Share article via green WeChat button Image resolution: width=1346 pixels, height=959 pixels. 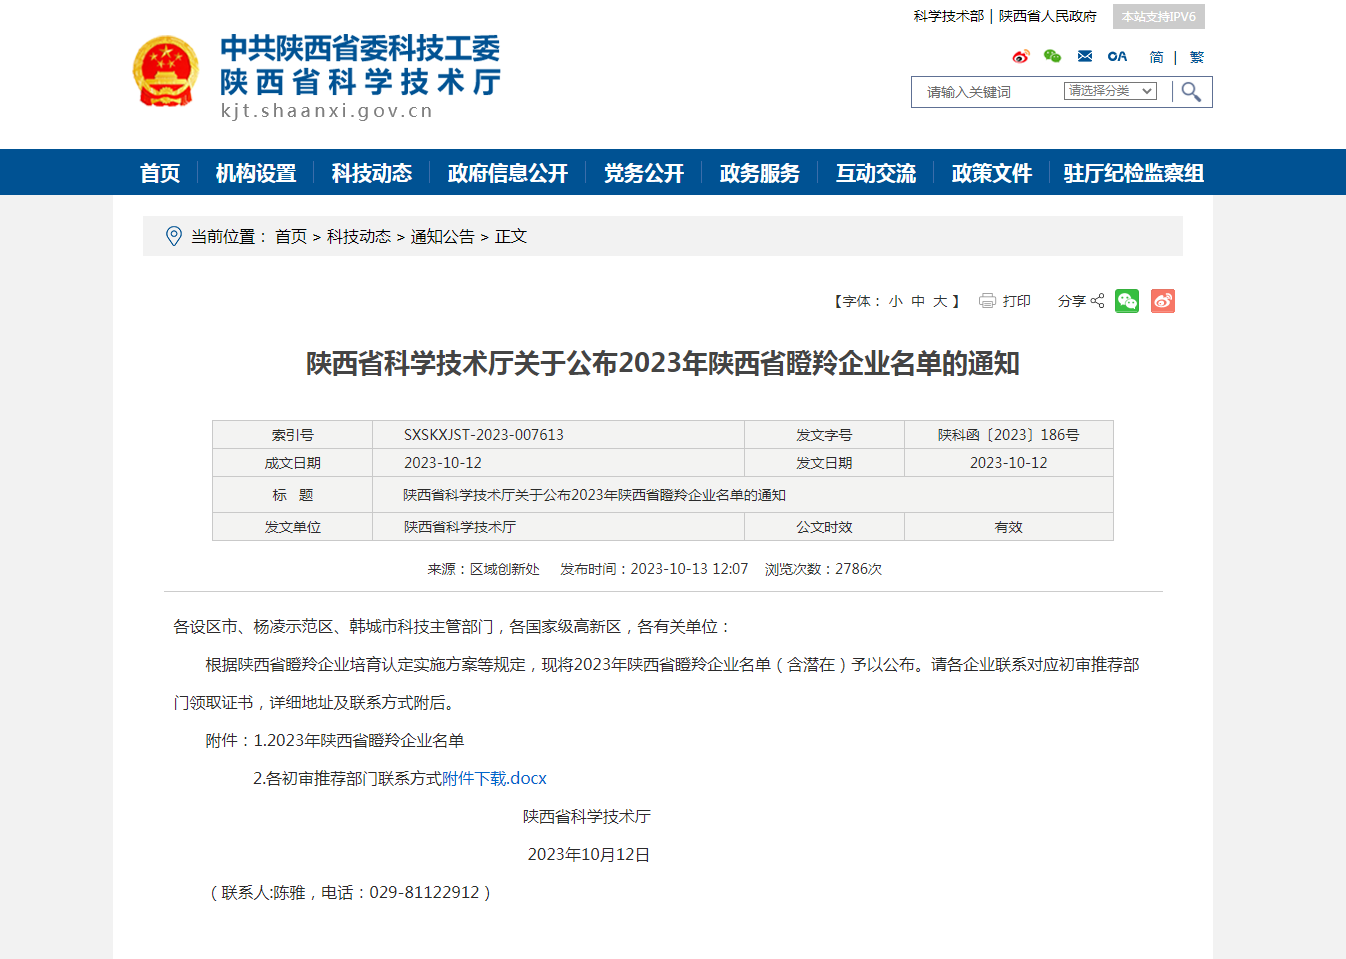pos(1127,301)
